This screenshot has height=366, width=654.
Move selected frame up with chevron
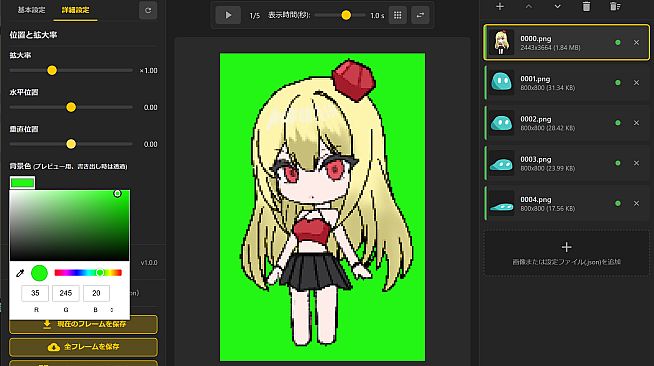pos(528,6)
